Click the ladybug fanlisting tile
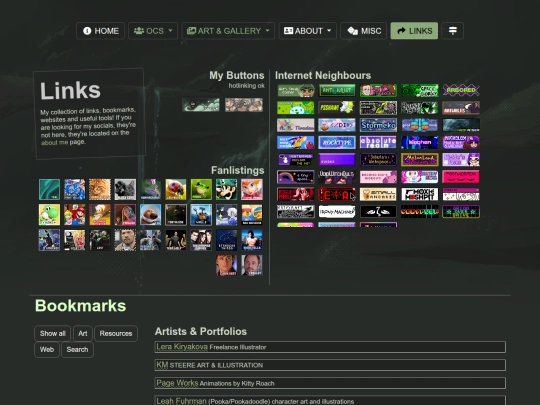 click(x=176, y=189)
